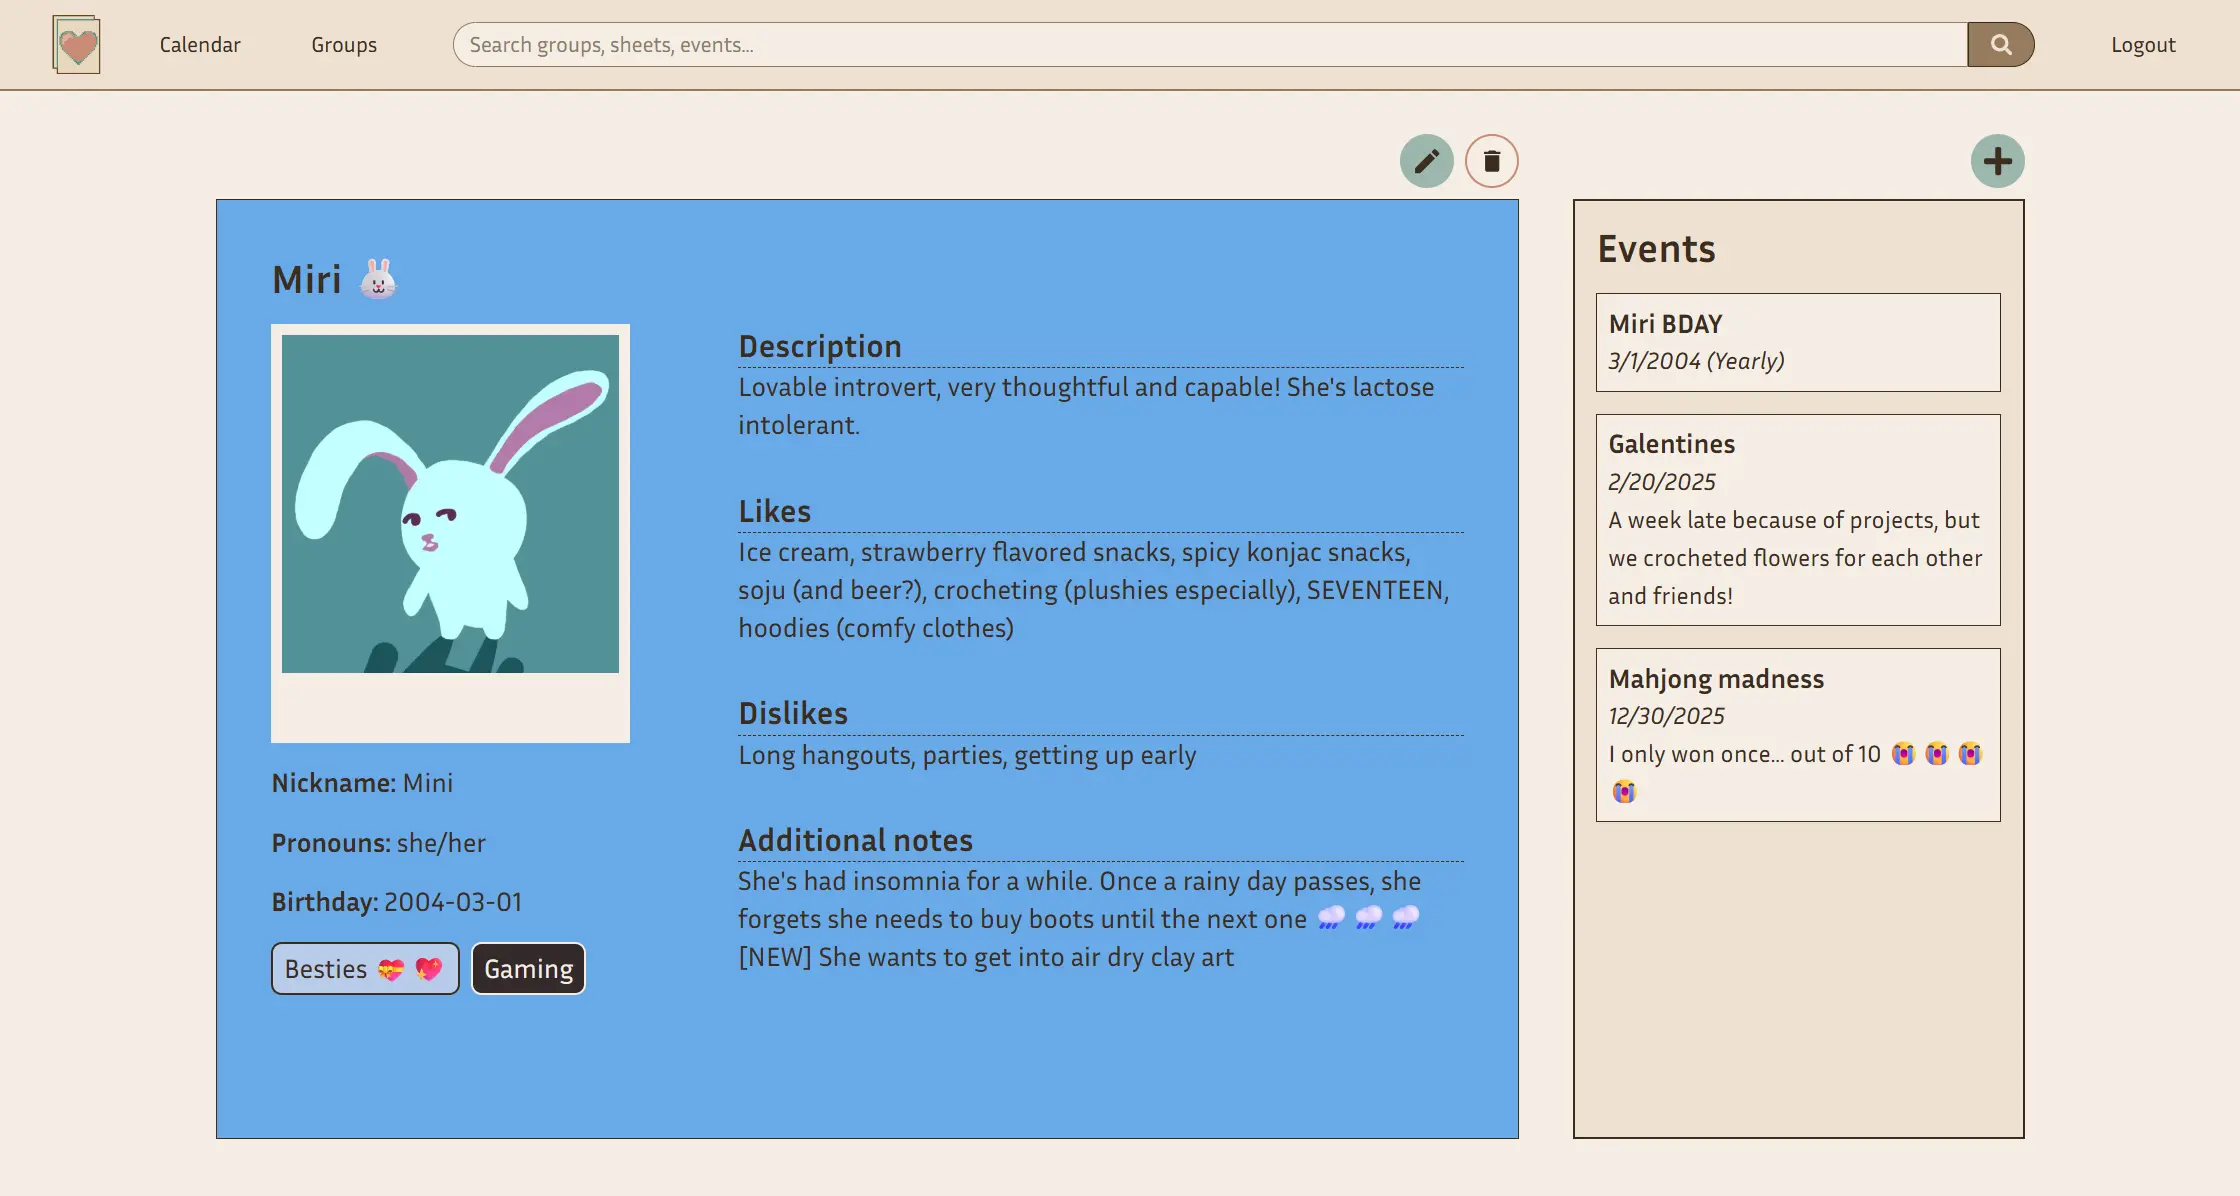Click the search magnifier icon
The height and width of the screenshot is (1196, 2240).
(x=2000, y=44)
